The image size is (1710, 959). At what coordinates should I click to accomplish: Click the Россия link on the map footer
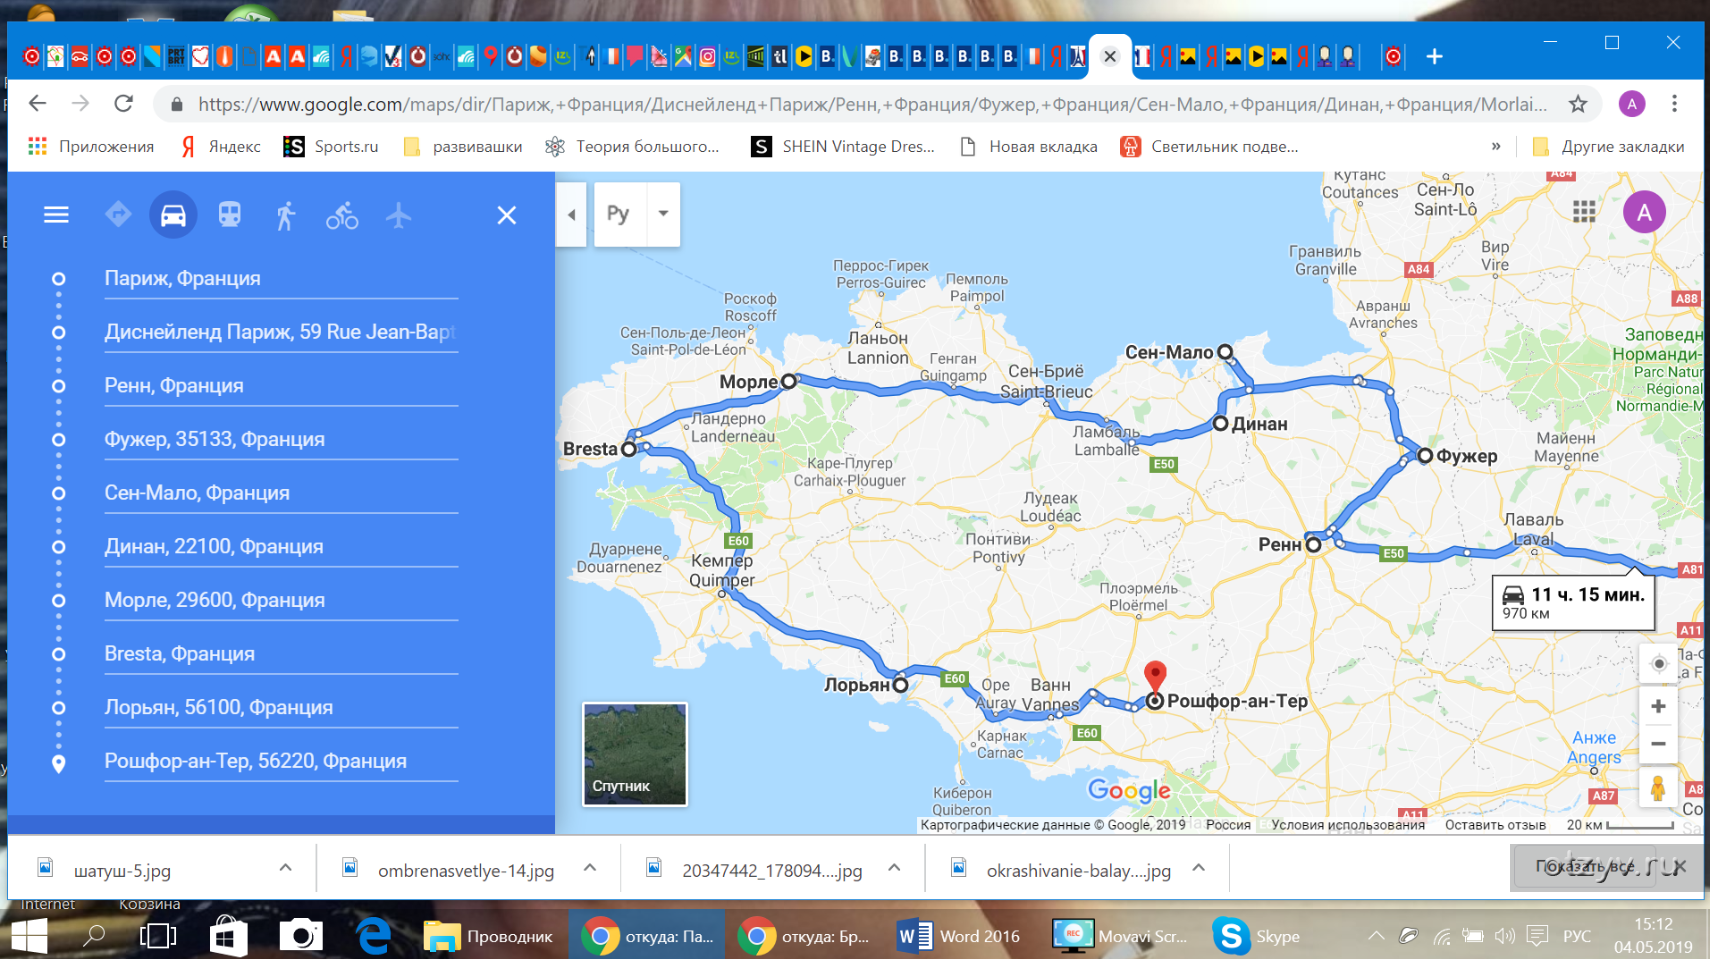tap(1228, 825)
